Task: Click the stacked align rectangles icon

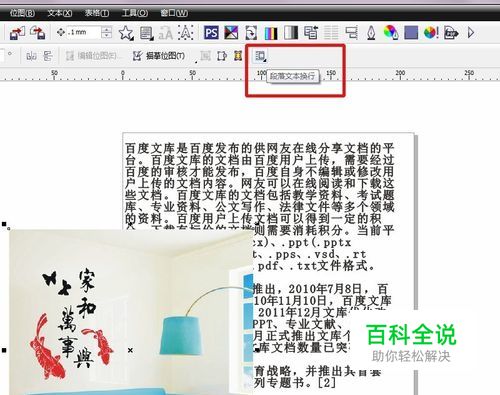Action: 351,33
